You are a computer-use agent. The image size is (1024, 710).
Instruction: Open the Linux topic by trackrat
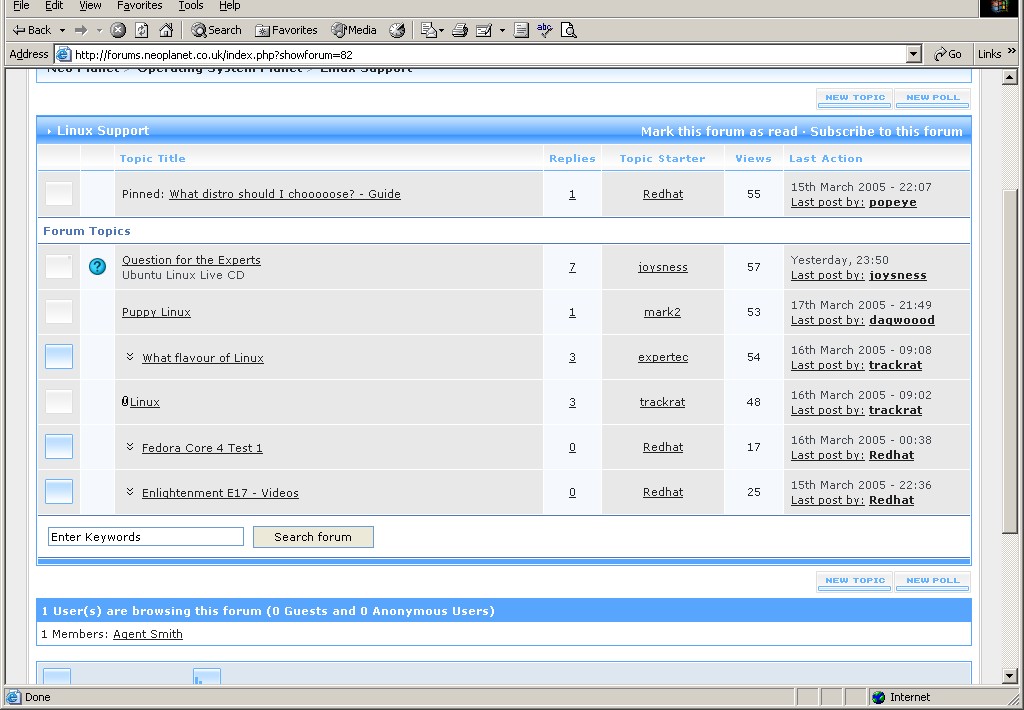(x=144, y=402)
